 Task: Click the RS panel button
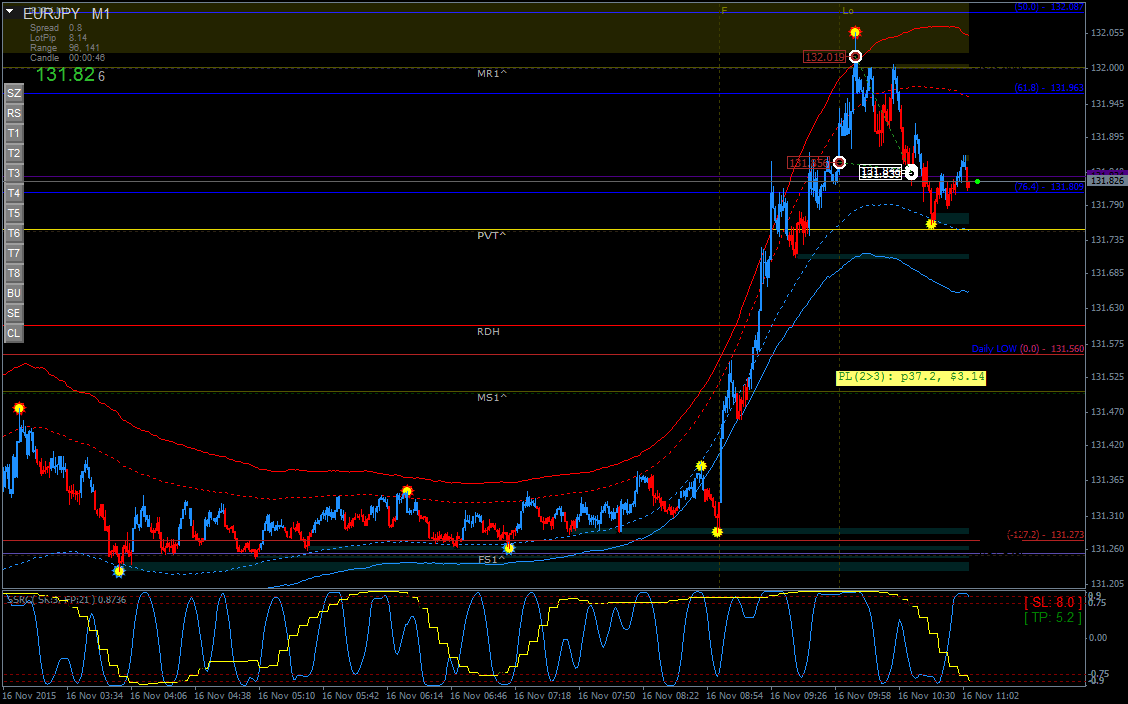pos(14,114)
